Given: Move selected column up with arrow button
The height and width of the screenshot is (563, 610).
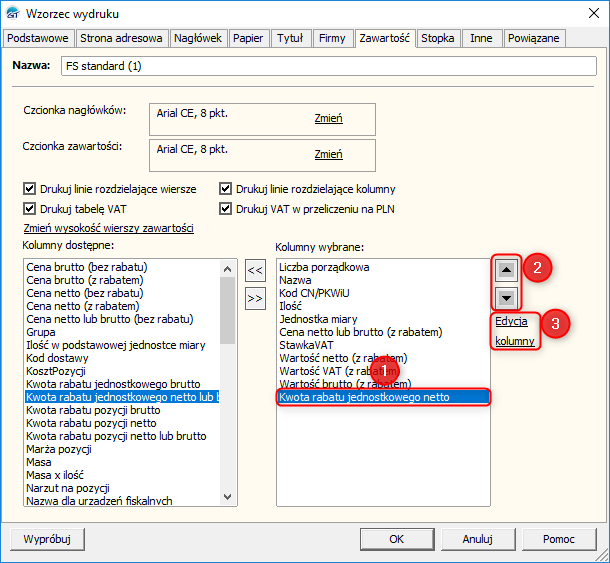Looking at the screenshot, I should [506, 270].
